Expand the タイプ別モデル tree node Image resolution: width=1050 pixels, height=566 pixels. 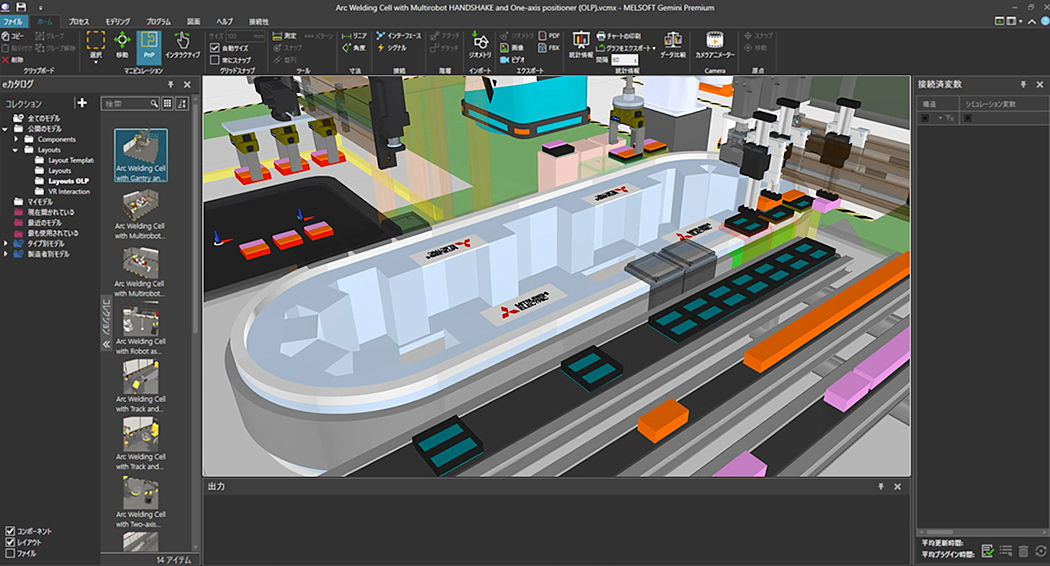pos(5,243)
